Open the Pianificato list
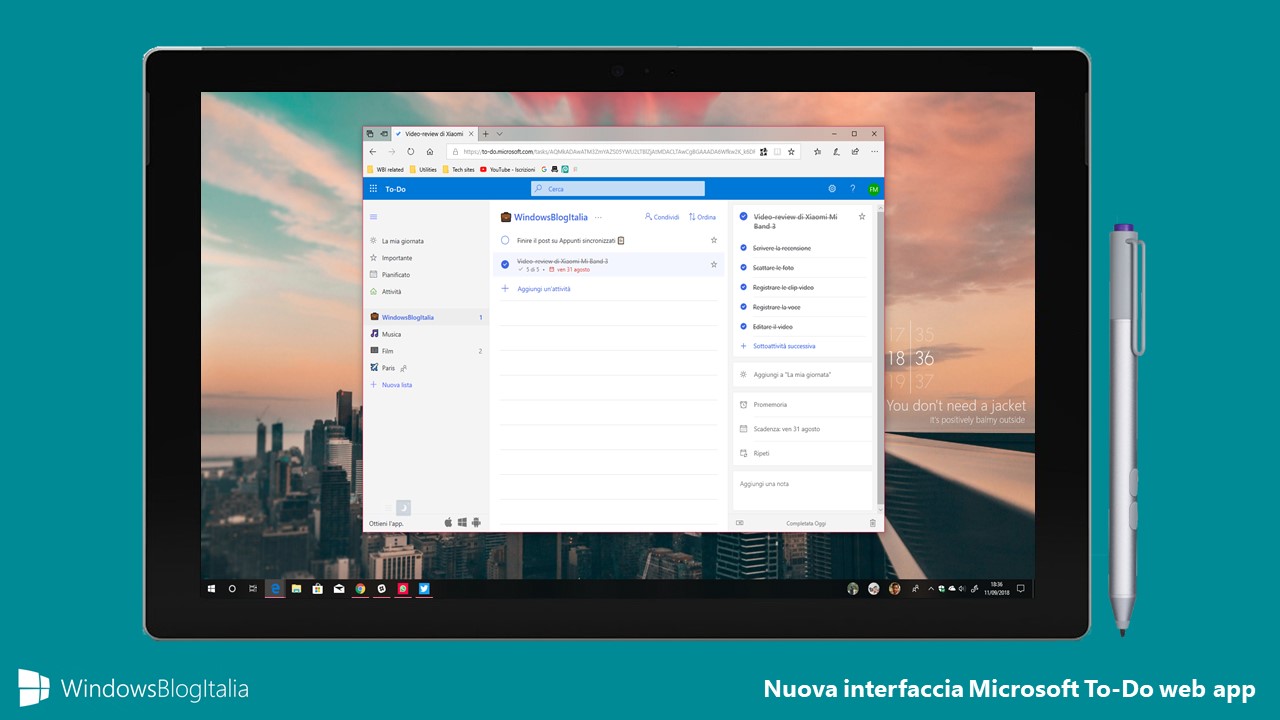Screen dimensions: 1280x720 tap(426, 275)
